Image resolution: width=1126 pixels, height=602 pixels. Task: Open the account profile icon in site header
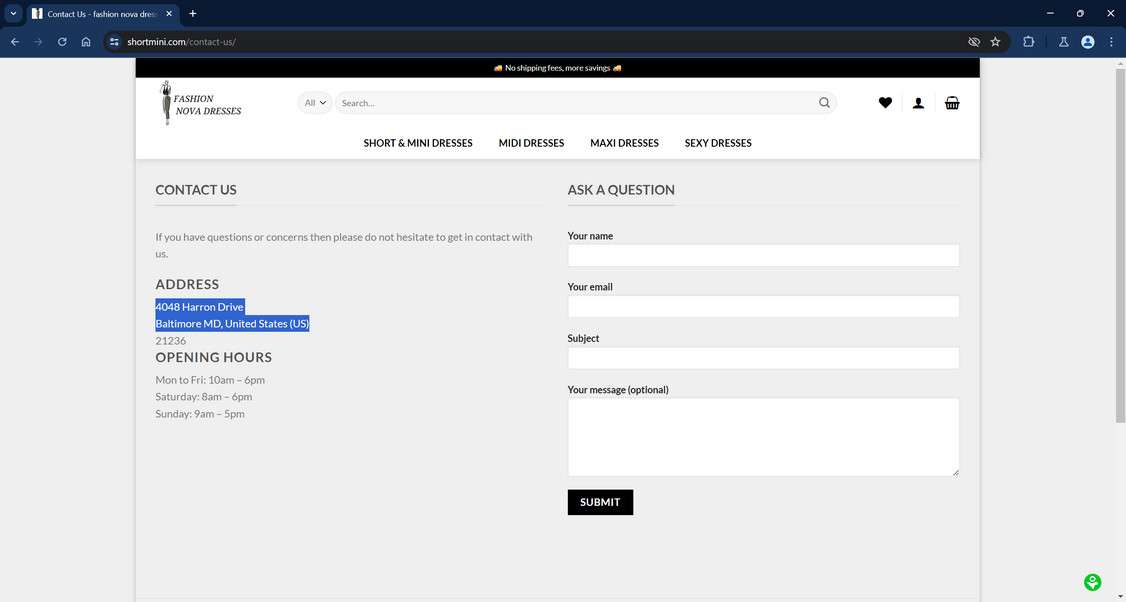click(918, 103)
